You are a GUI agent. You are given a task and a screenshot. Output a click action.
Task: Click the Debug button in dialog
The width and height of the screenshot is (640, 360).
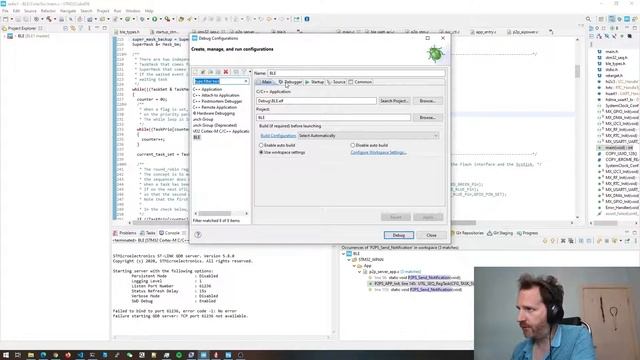pos(399,236)
